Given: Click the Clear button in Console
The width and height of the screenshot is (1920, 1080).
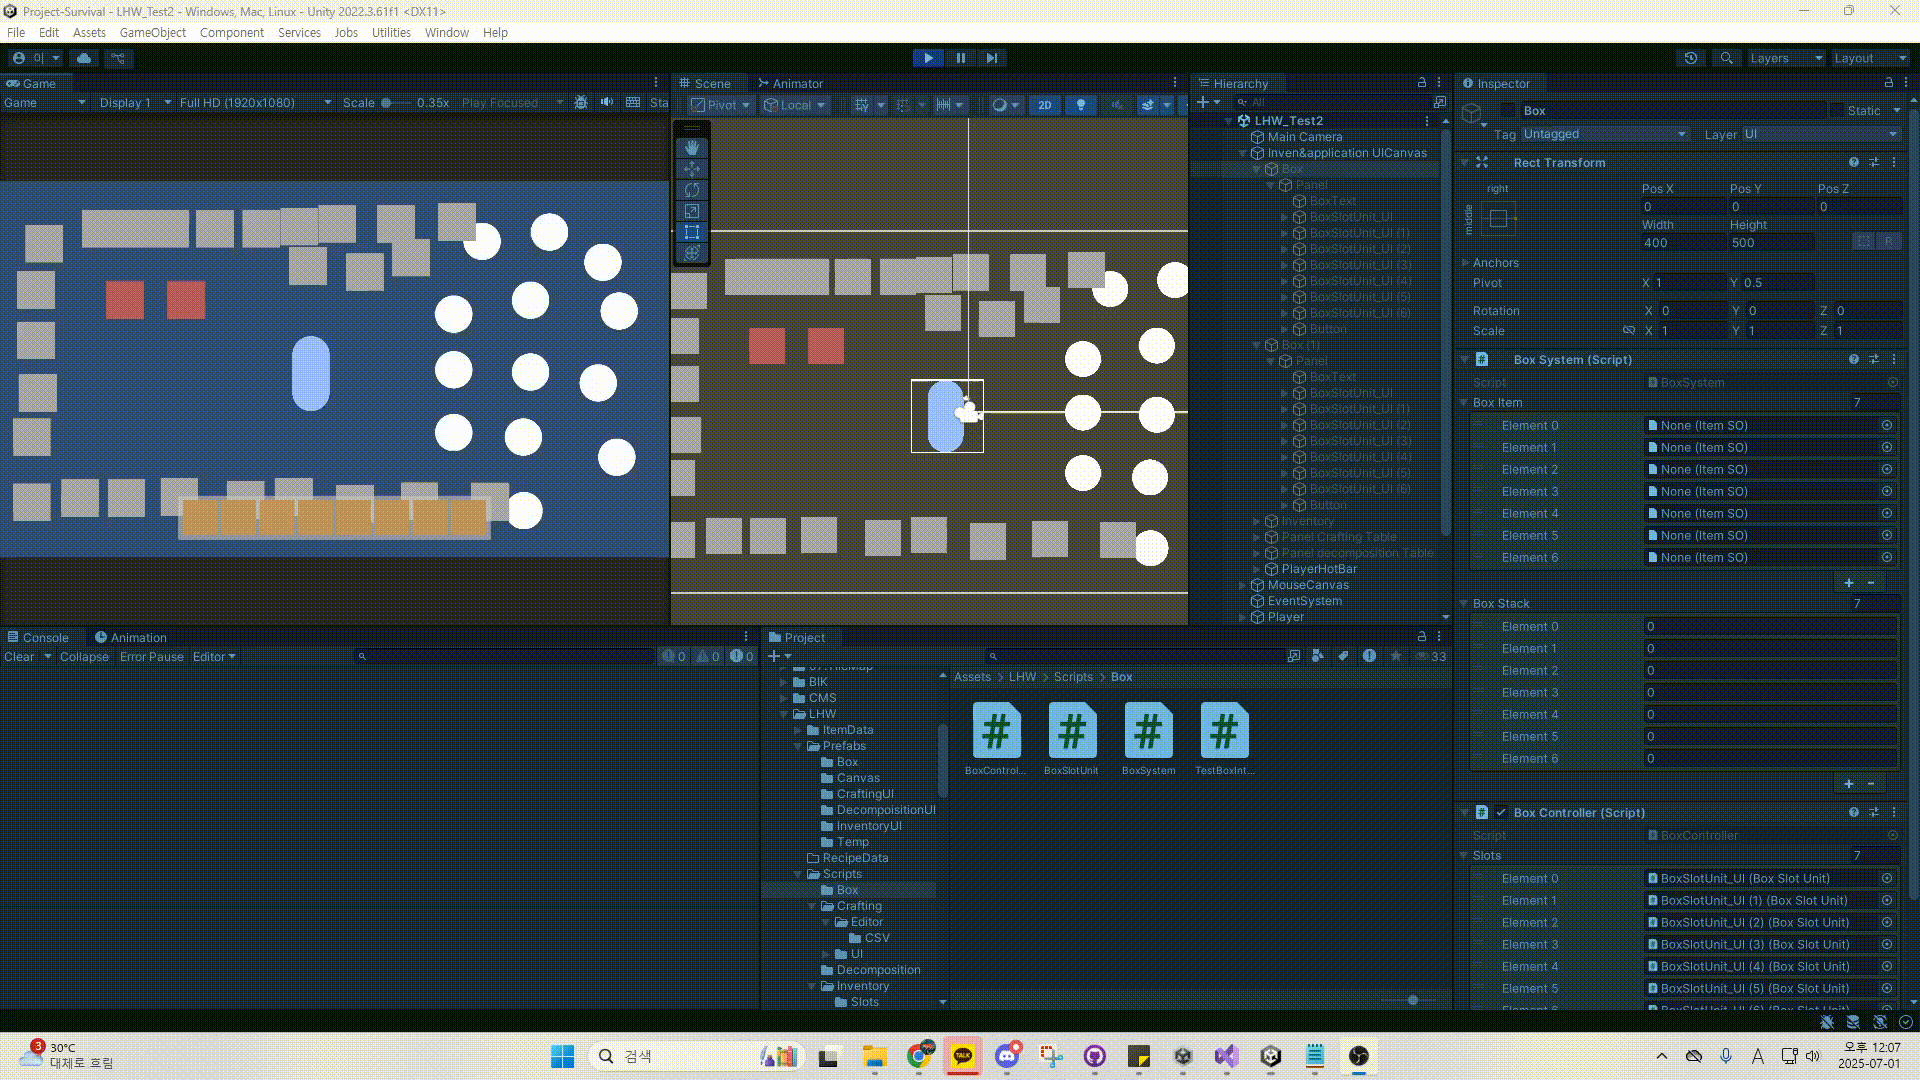Looking at the screenshot, I should [x=19, y=657].
